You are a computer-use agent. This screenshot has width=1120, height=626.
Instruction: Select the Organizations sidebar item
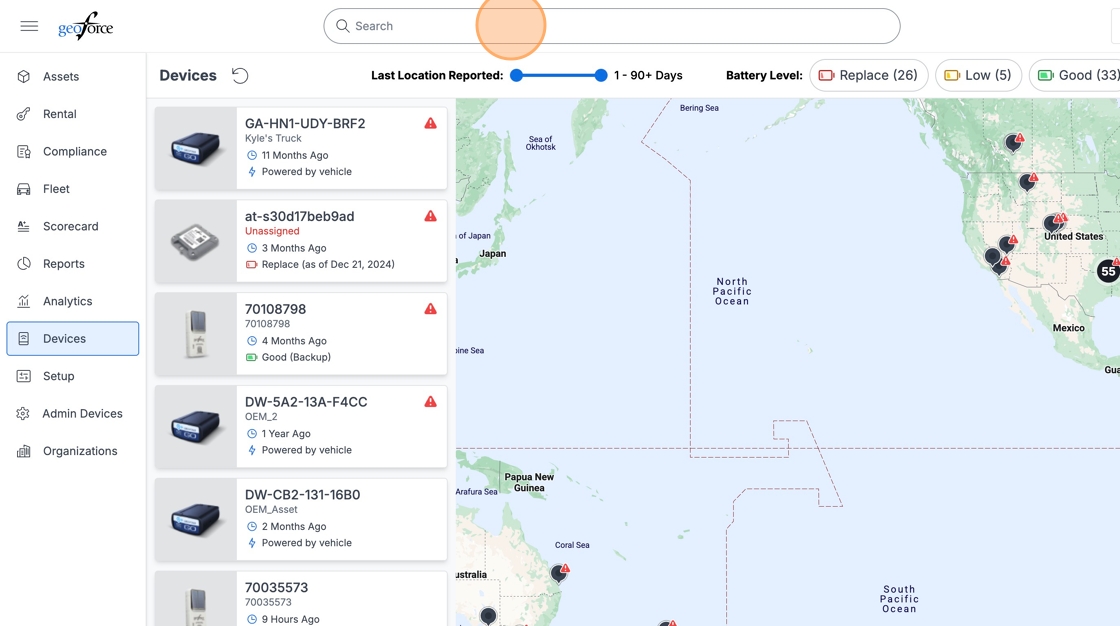point(79,451)
